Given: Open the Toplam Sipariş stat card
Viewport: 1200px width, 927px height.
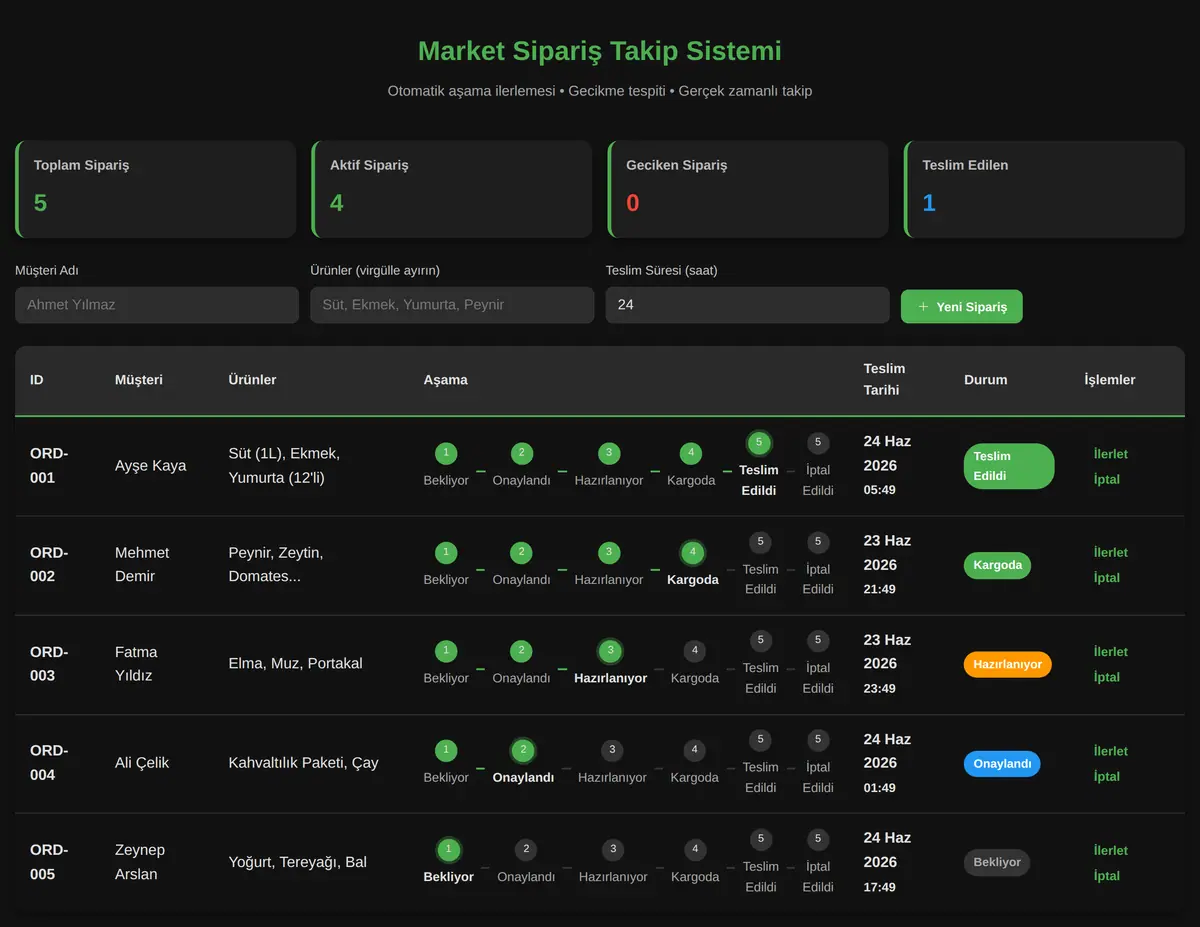Looking at the screenshot, I should 156,189.
